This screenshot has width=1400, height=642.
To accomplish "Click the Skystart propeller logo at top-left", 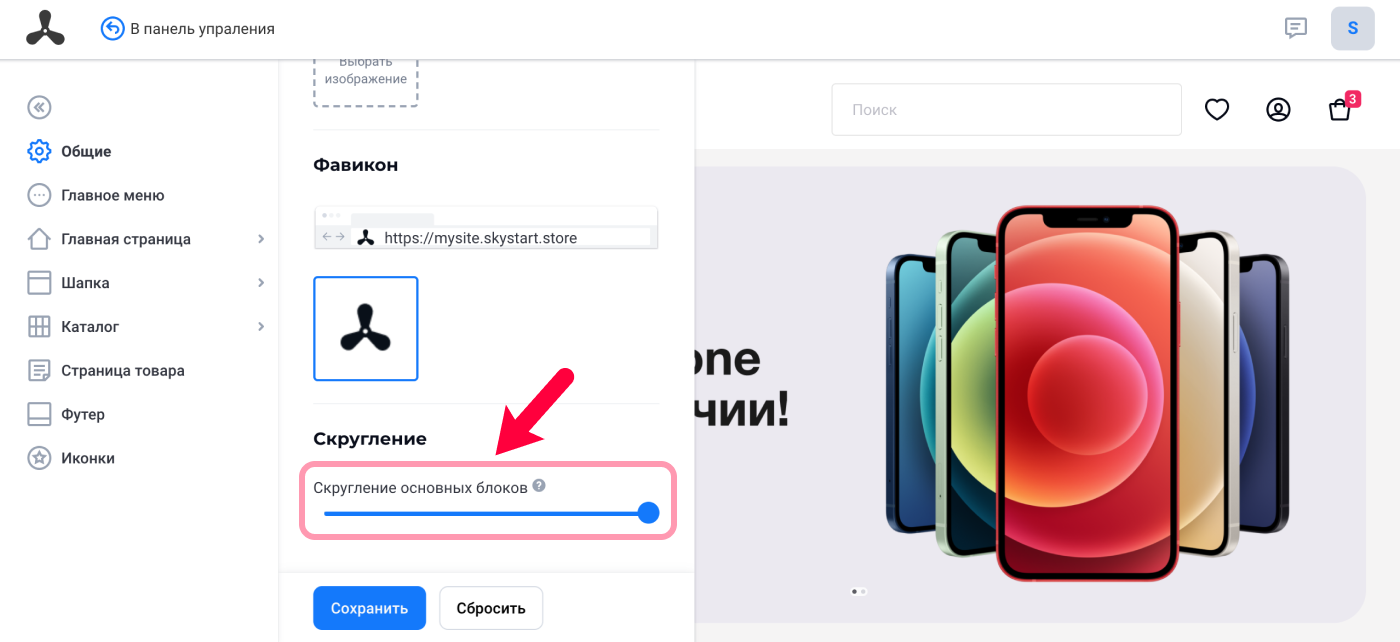I will [x=45, y=28].
